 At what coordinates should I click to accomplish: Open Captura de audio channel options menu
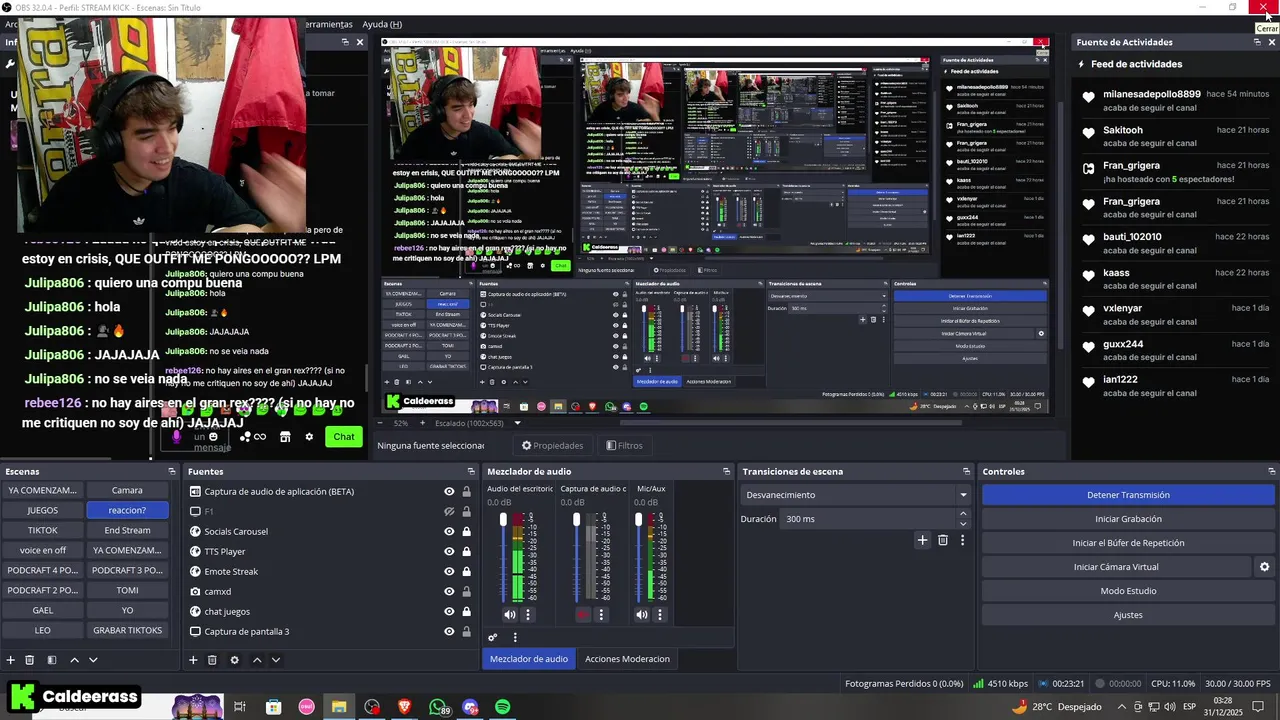pyautogui.click(x=601, y=615)
